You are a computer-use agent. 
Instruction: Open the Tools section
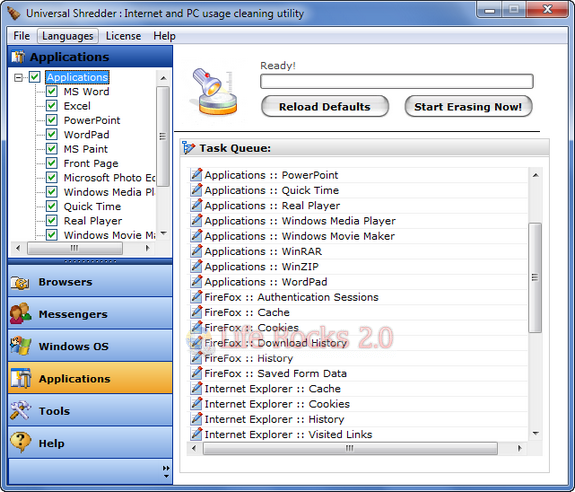pyautogui.click(x=90, y=410)
